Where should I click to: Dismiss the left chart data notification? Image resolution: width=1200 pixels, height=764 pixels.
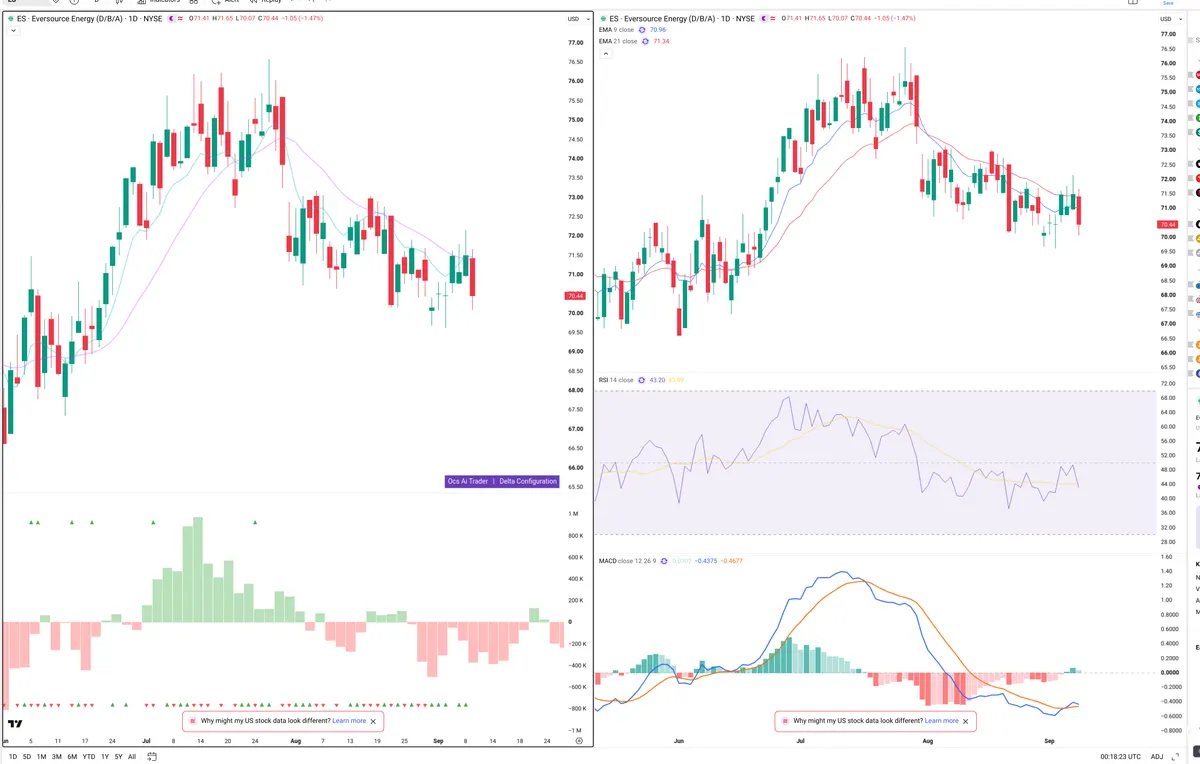click(374, 721)
